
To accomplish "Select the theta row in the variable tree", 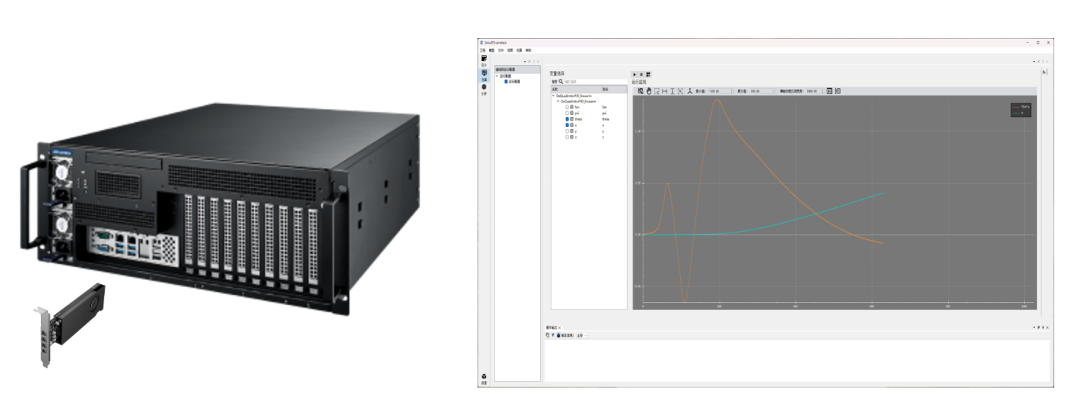I will point(589,119).
